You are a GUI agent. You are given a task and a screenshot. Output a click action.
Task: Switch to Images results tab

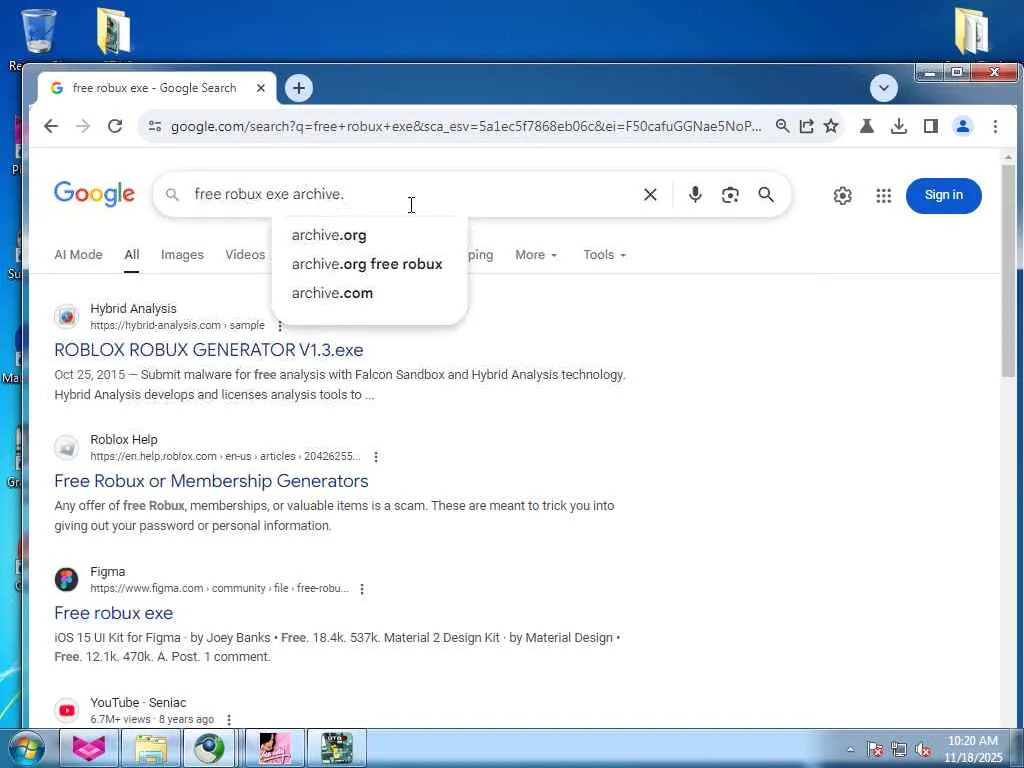tap(182, 255)
